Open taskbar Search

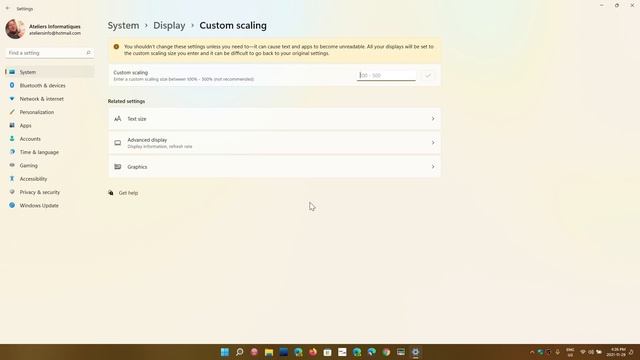(x=240, y=352)
